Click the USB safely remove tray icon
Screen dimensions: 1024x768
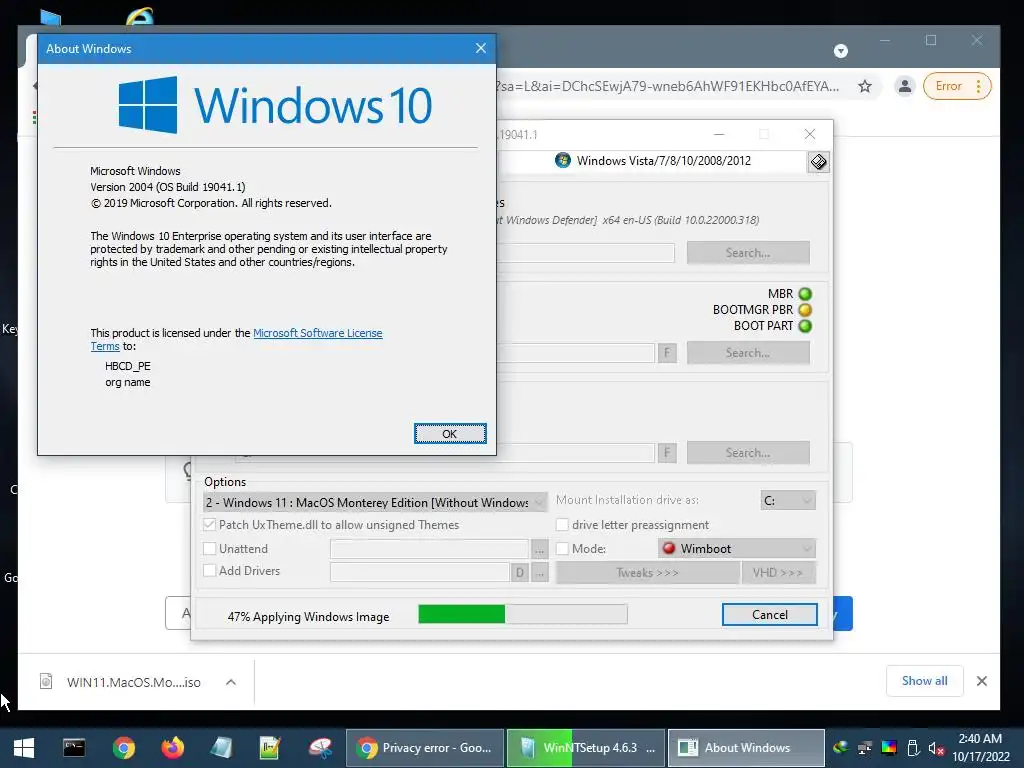913,748
